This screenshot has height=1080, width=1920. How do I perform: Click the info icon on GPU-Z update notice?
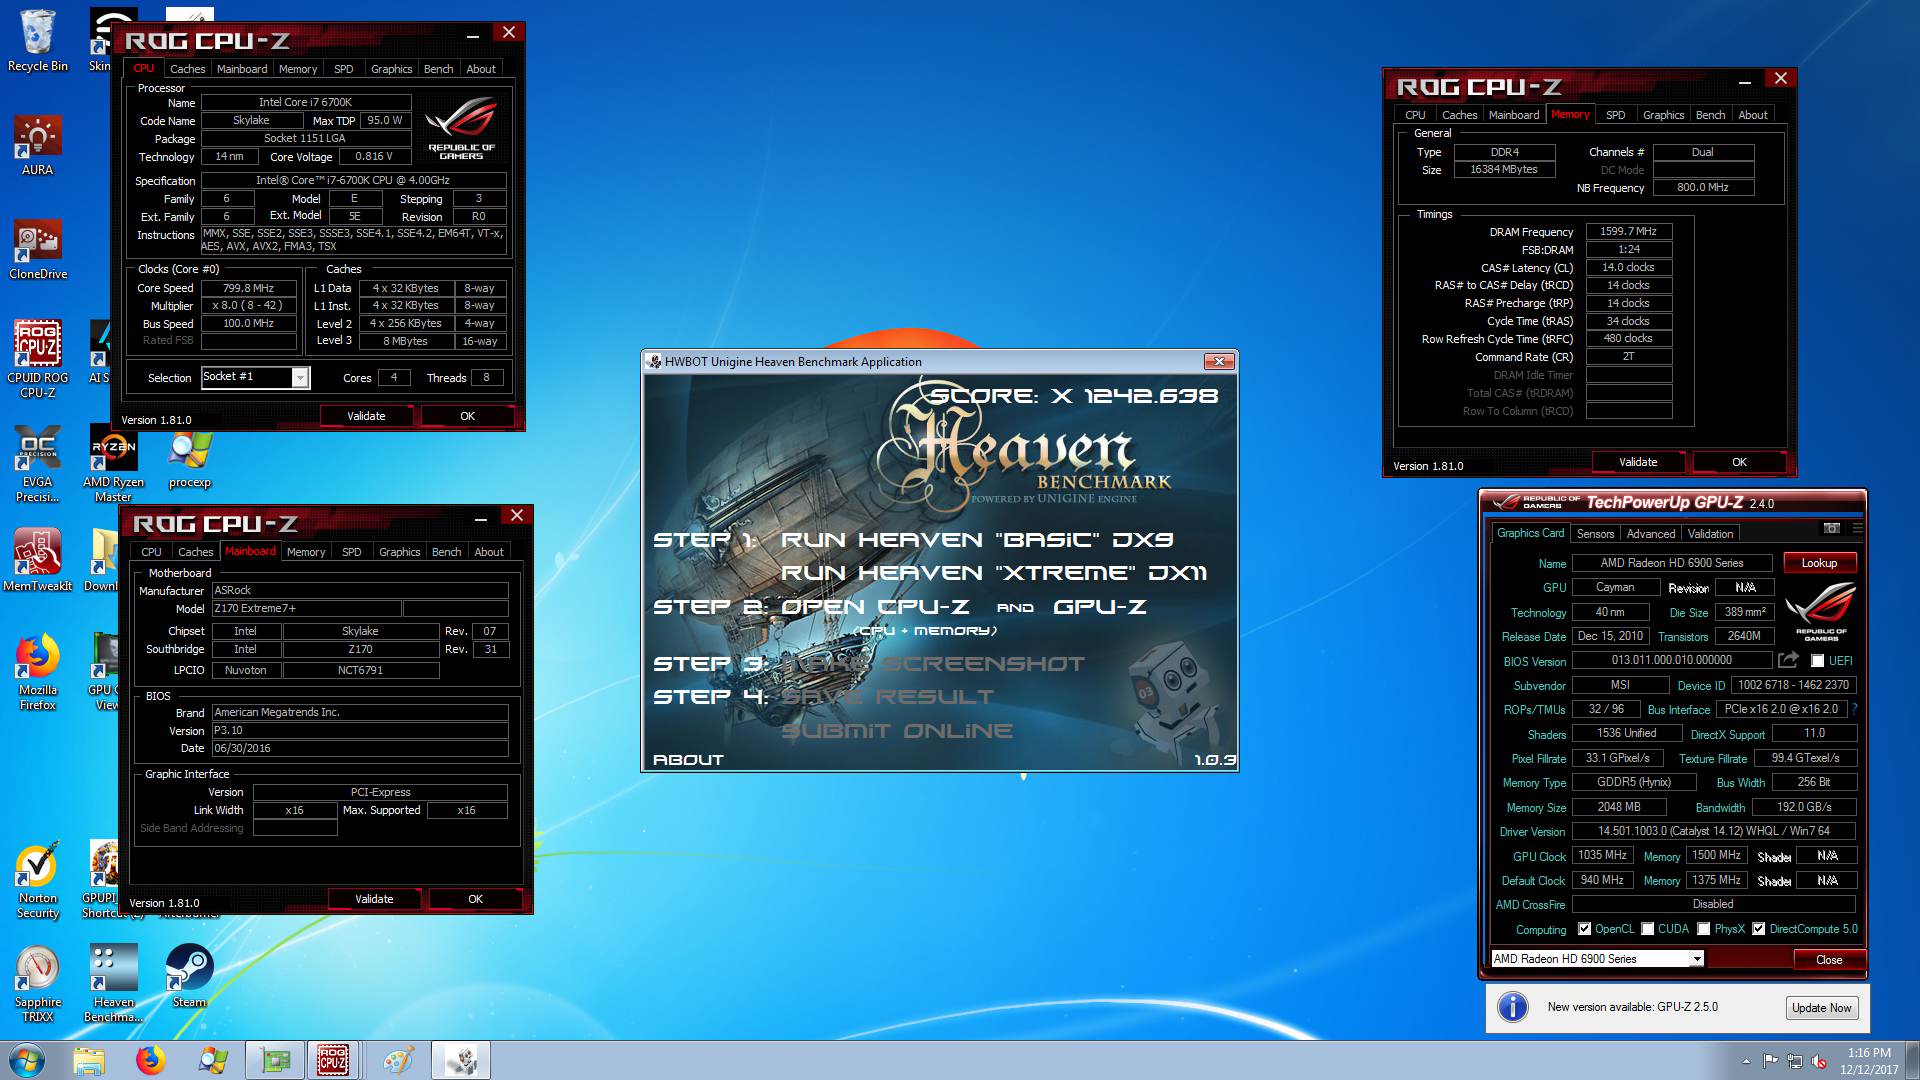click(x=1513, y=1007)
